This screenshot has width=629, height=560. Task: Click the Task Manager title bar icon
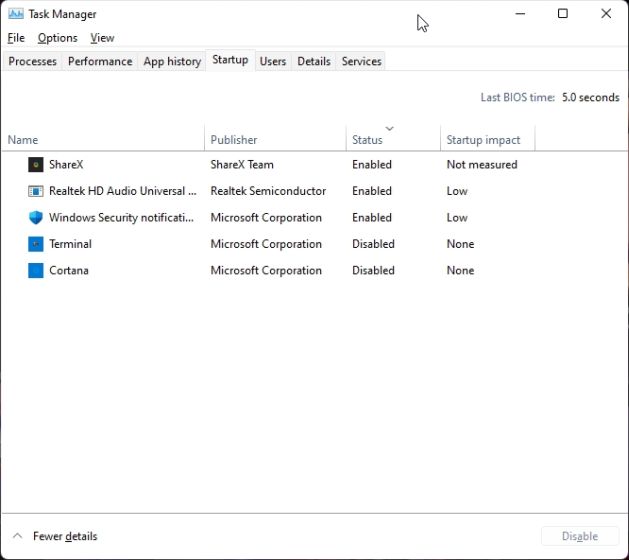16,14
